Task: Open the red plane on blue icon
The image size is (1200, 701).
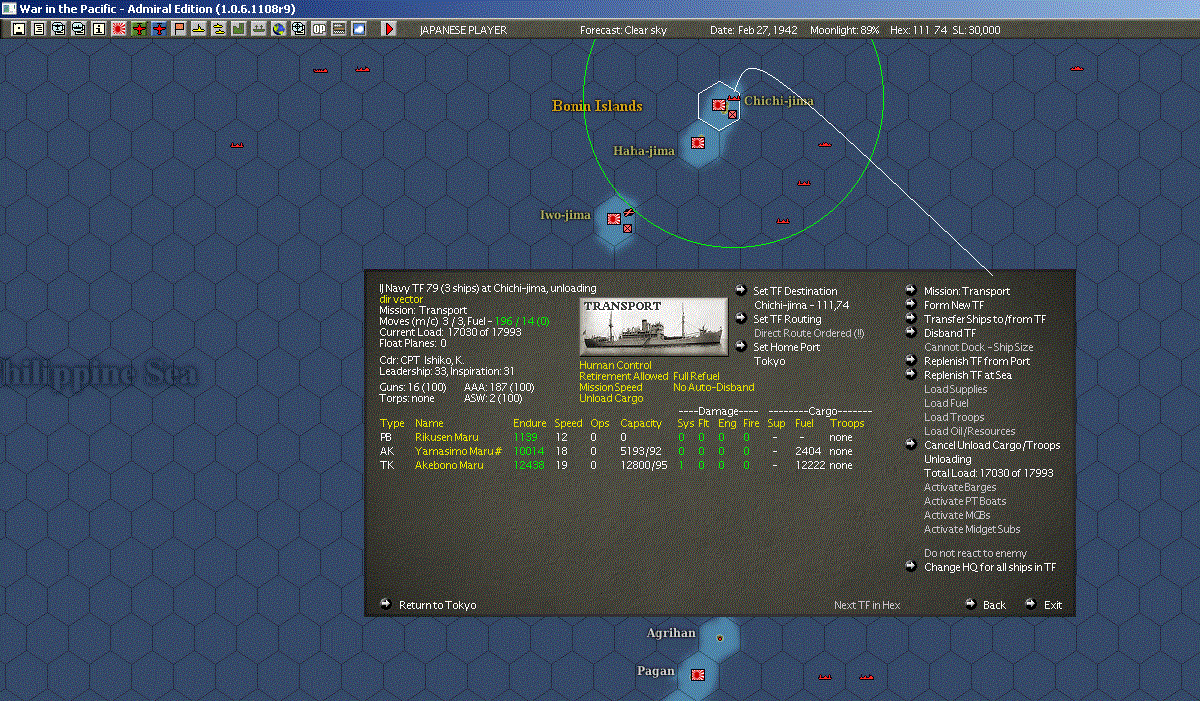Action: 158,30
